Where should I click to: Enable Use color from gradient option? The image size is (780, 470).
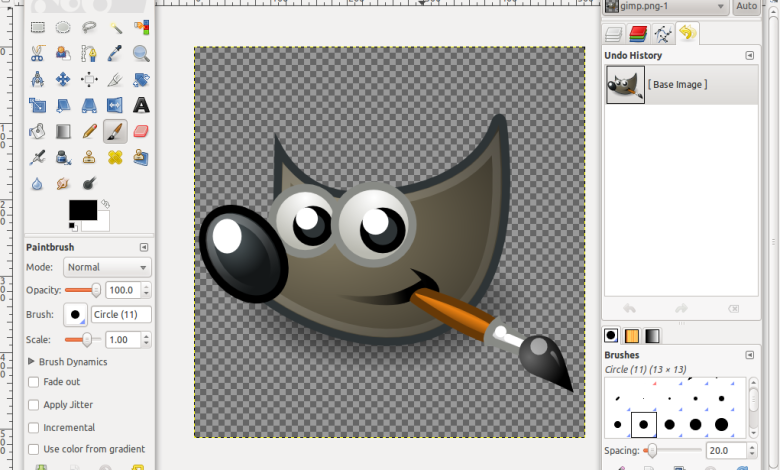(34, 449)
